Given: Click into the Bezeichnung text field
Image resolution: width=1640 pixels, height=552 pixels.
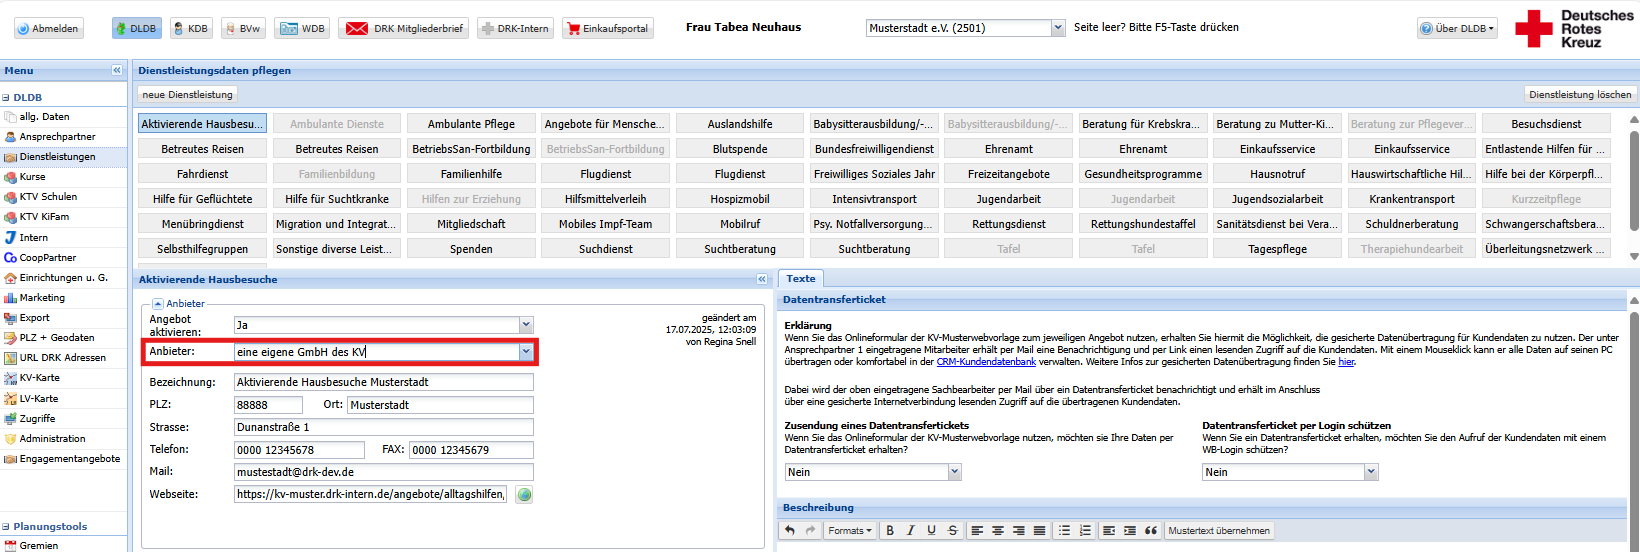Looking at the screenshot, I should (383, 382).
